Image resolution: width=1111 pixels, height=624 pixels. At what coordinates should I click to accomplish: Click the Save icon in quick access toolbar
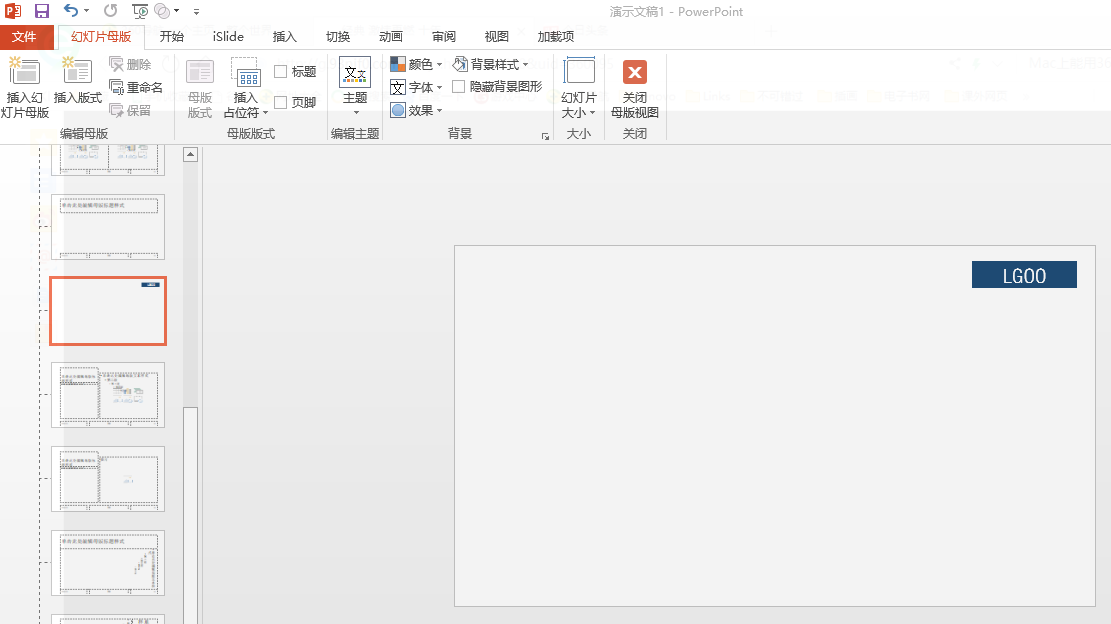click(42, 11)
